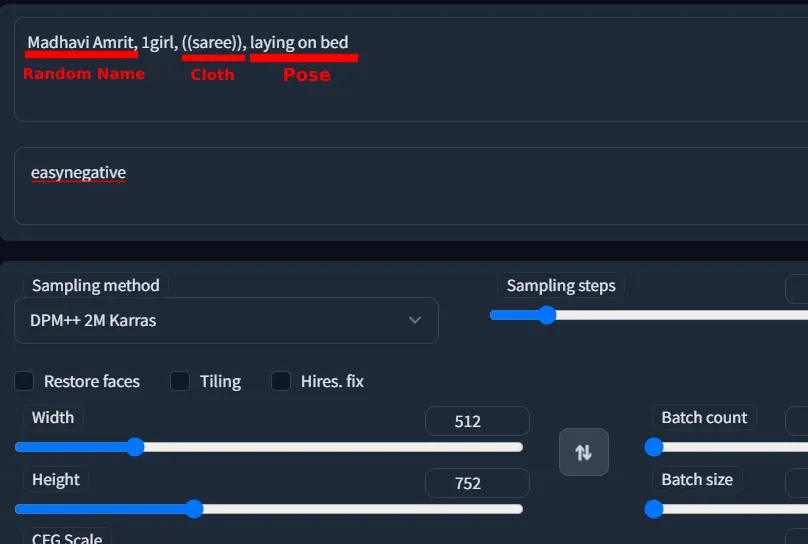Click into the positive prompt text area
The height and width of the screenshot is (544, 808).
411,70
